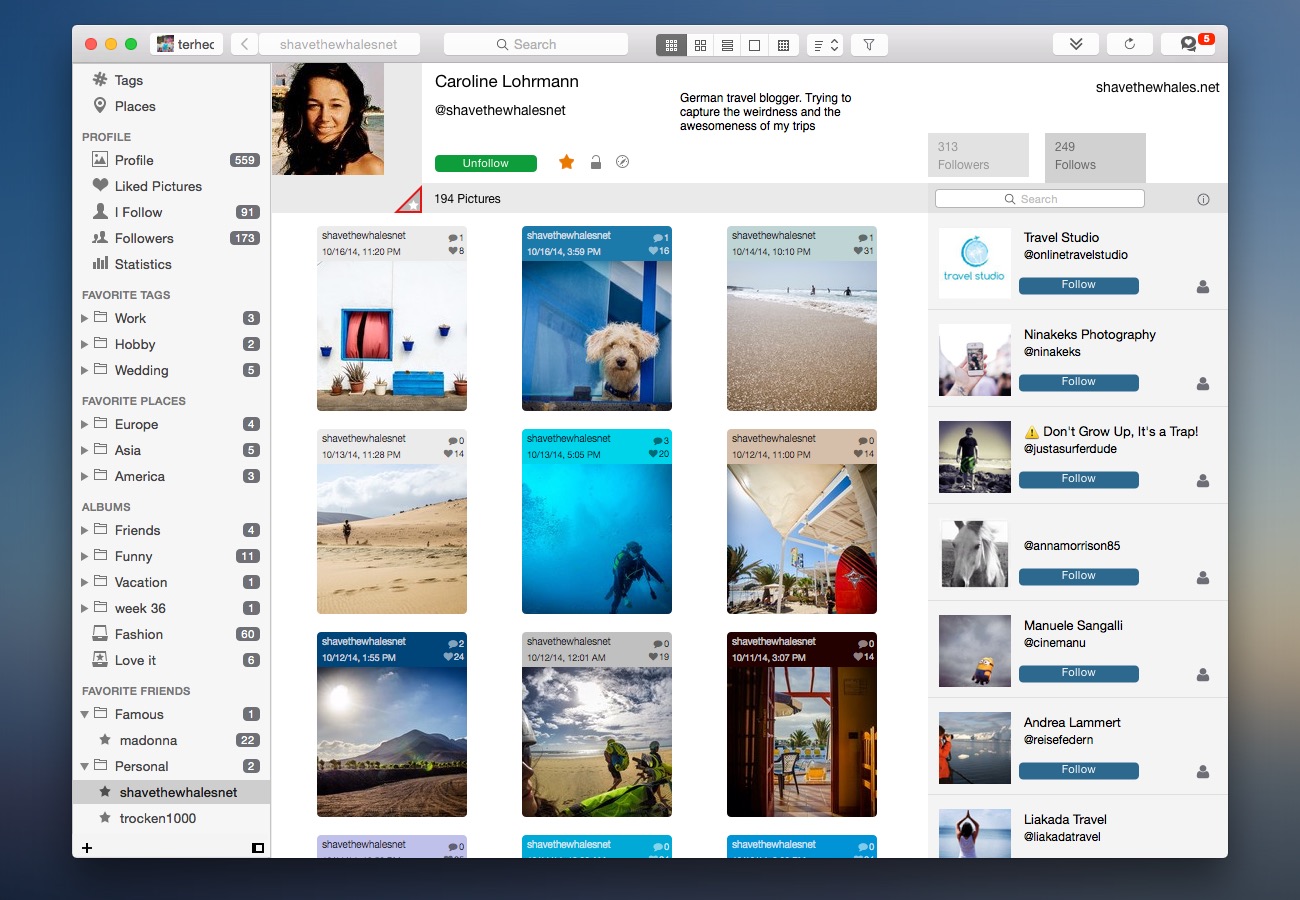
Task: Click the info icon beside the follows search
Action: click(1203, 199)
